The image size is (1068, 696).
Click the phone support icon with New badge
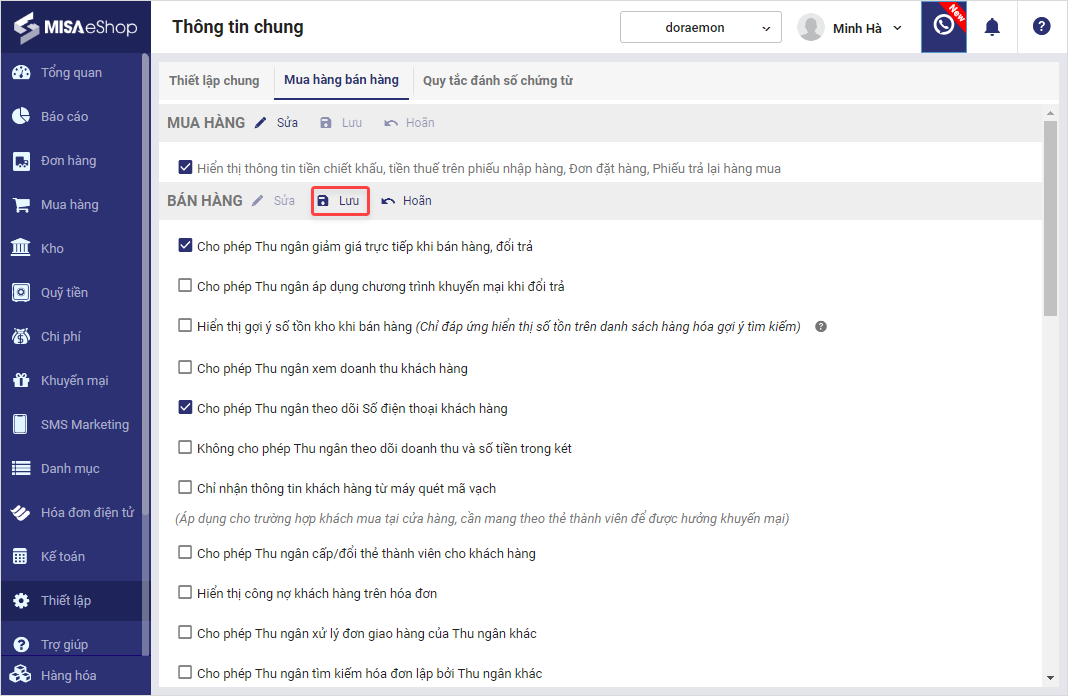coord(943,27)
